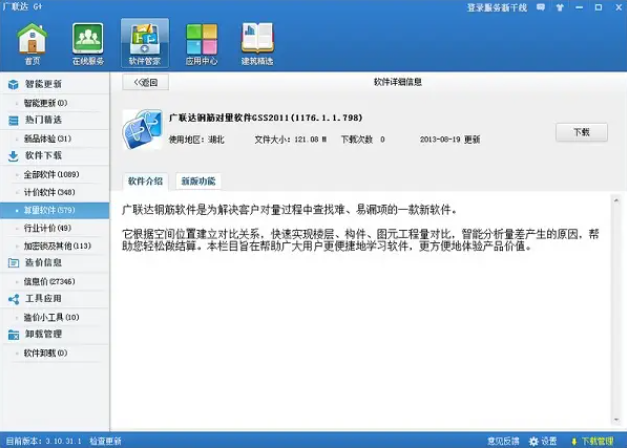
Task: Switch to the 软件介绍 tab
Action: 146,181
